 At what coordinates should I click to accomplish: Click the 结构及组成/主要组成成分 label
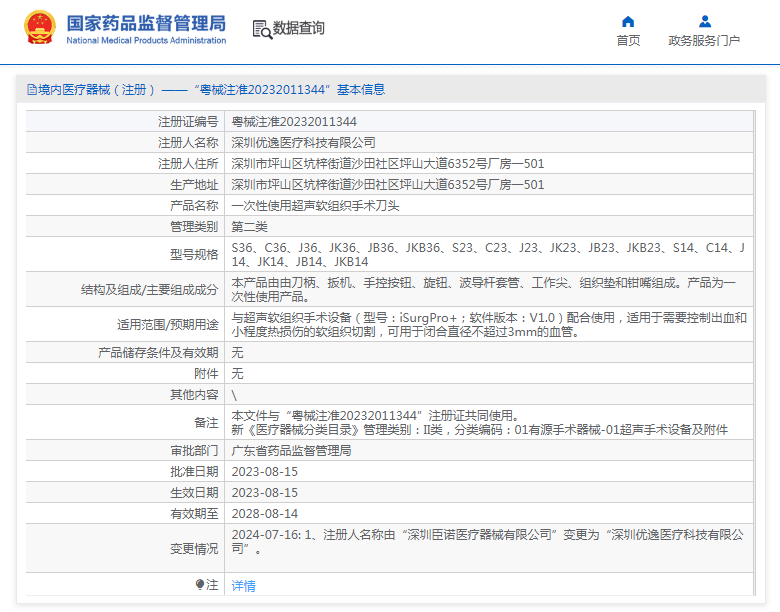[150, 290]
